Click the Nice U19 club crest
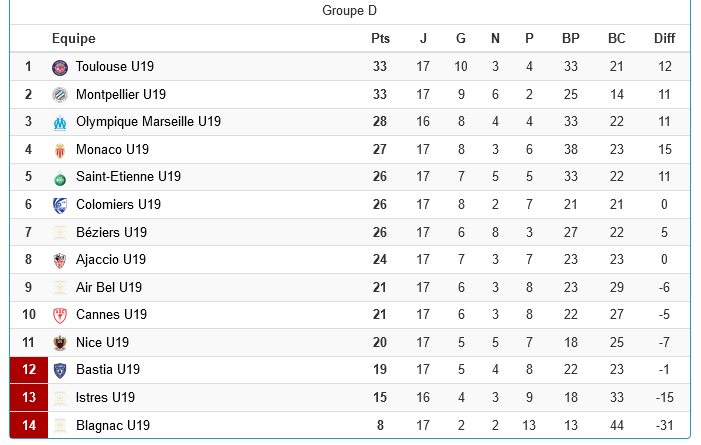 [x=60, y=343]
